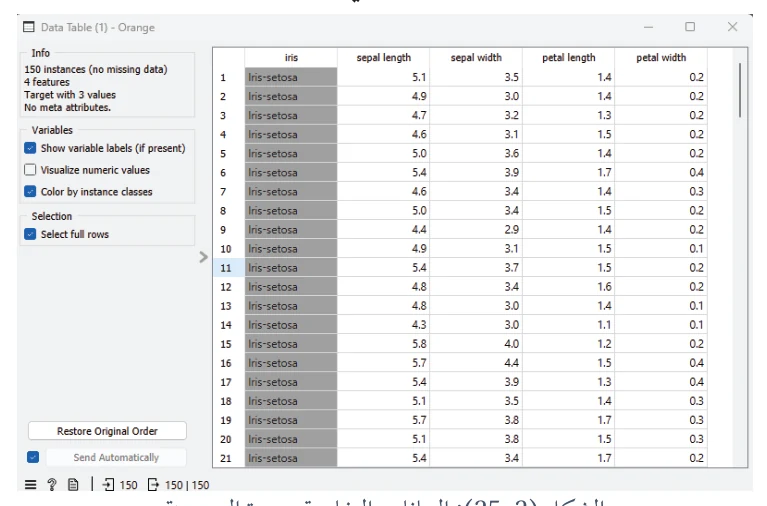Viewport: 767px width, 506px height.
Task: Open help via question mark icon
Action: point(51,484)
